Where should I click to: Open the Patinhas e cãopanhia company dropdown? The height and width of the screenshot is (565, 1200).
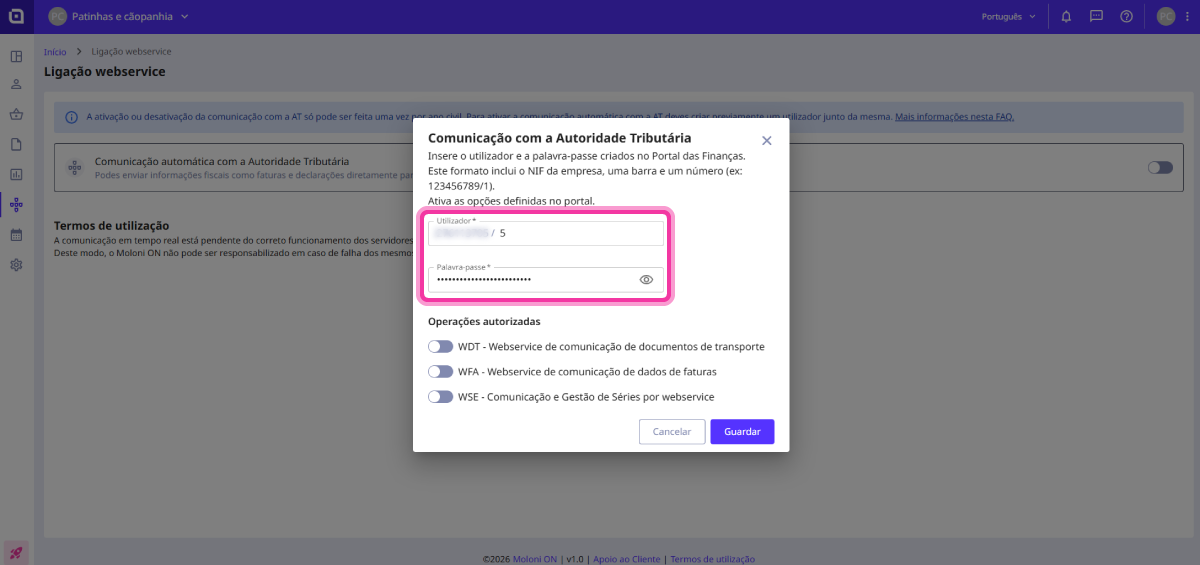[x=118, y=16]
